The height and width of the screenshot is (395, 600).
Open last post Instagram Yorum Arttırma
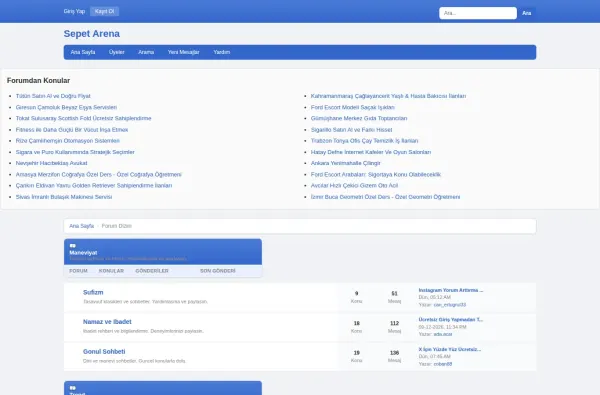pyautogui.click(x=451, y=290)
